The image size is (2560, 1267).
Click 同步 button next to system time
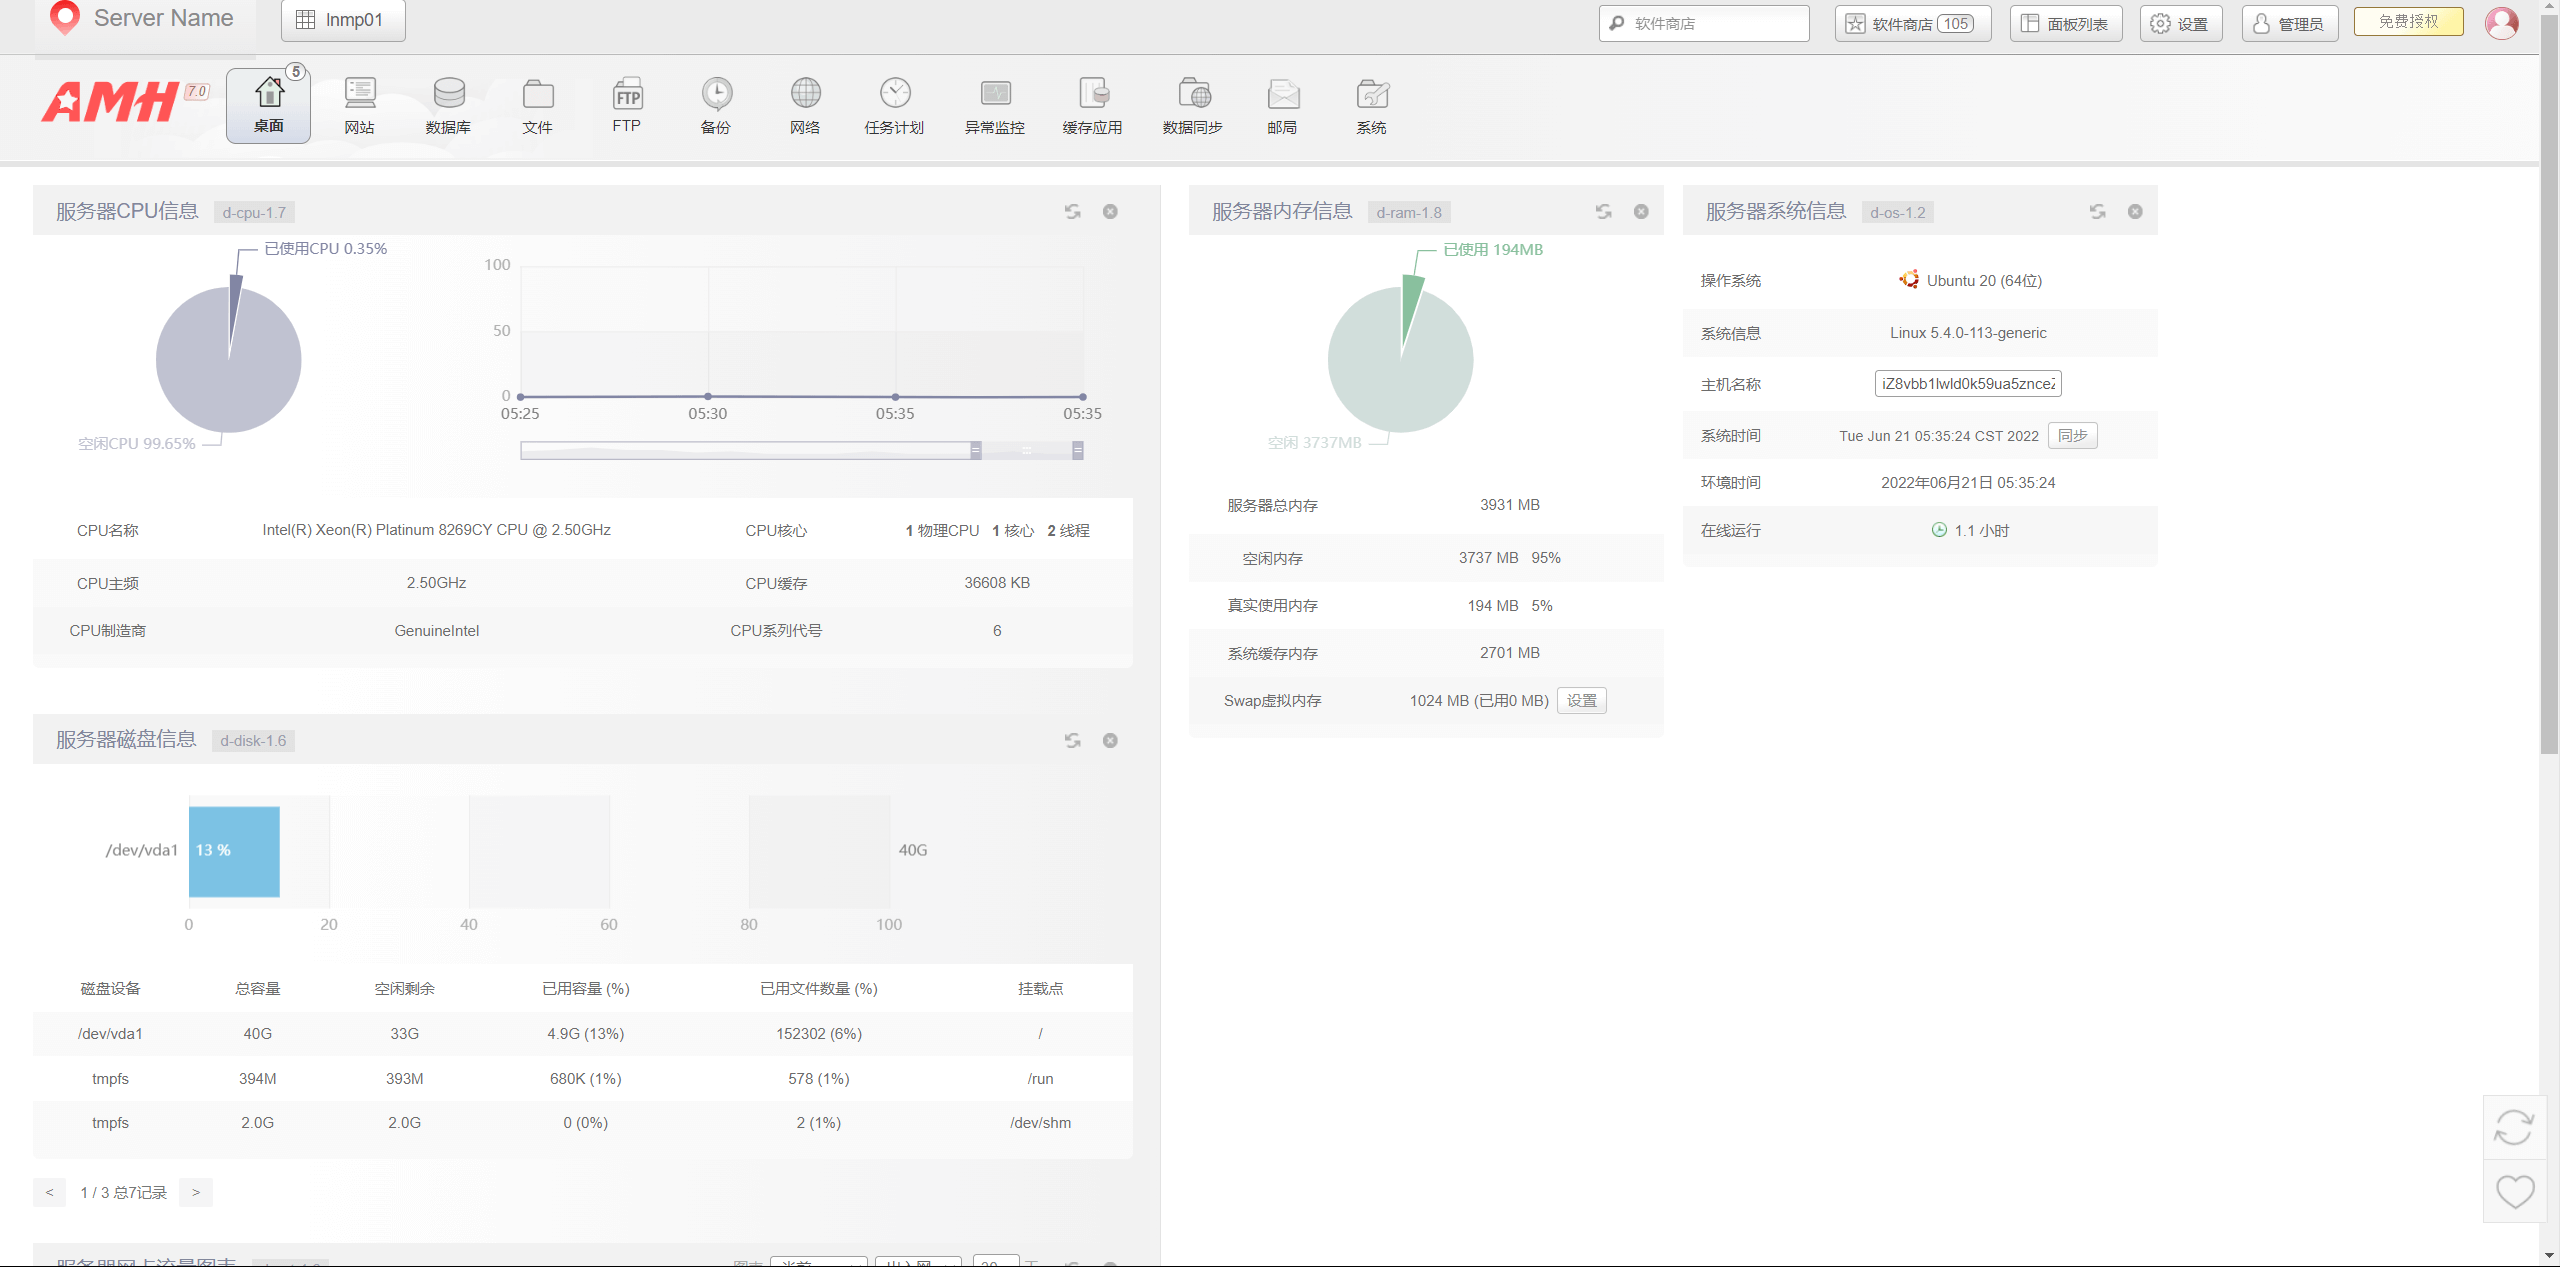click(2072, 436)
